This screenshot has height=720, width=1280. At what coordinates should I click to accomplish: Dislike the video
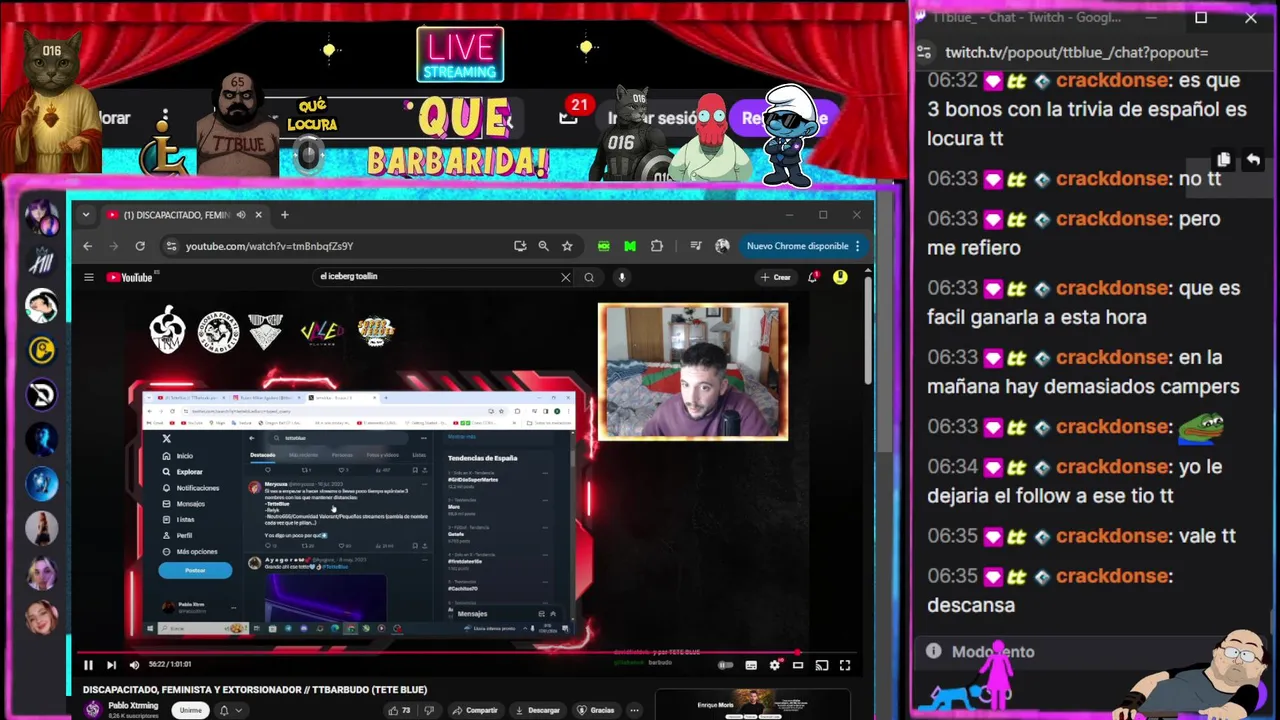[430, 710]
